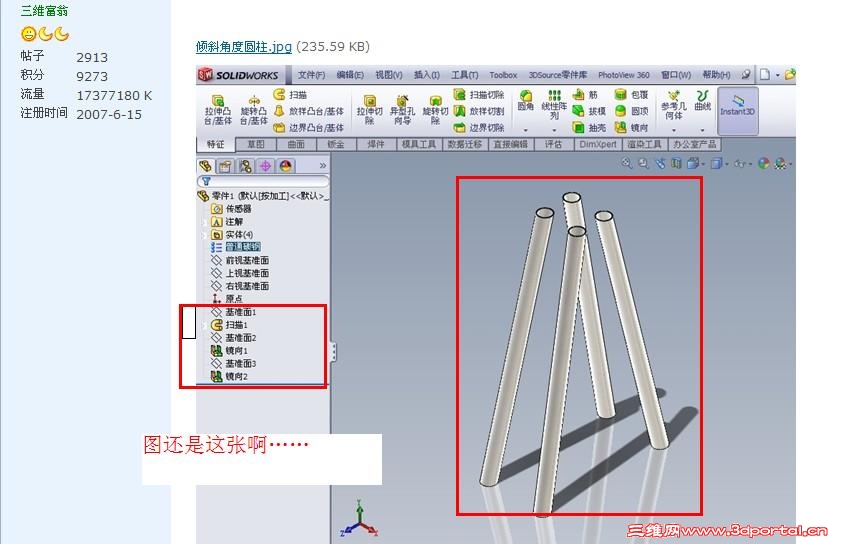This screenshot has height=544, width=847.
Task: Click the zoom to fit view icon
Action: tap(627, 163)
